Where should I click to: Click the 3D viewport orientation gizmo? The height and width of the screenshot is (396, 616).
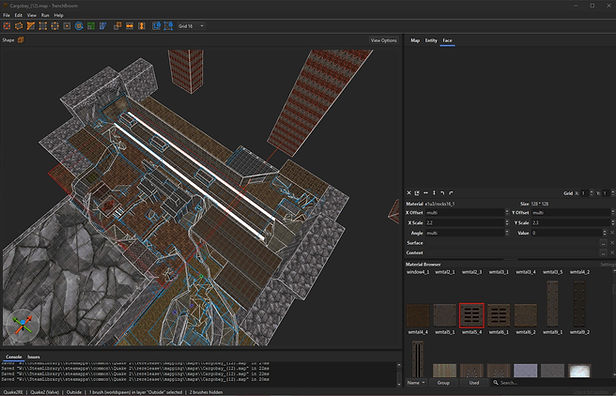click(x=23, y=326)
